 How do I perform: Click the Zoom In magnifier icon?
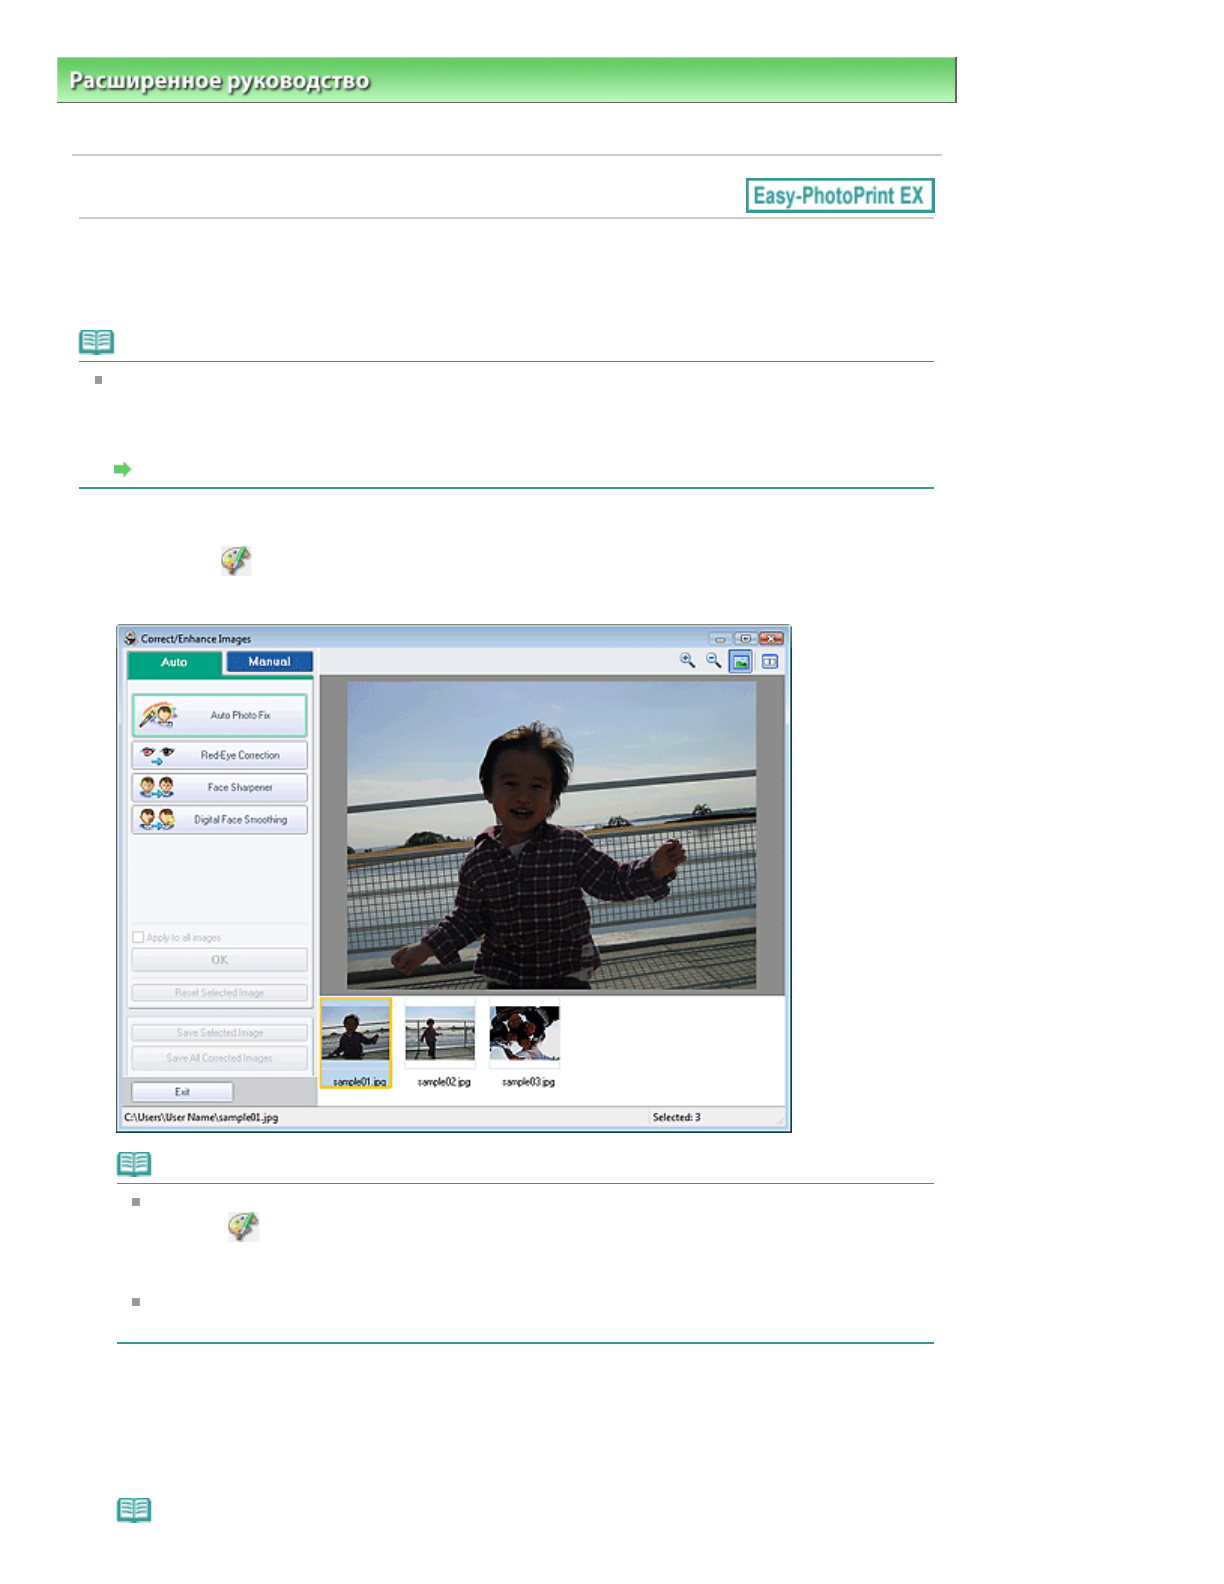(687, 661)
